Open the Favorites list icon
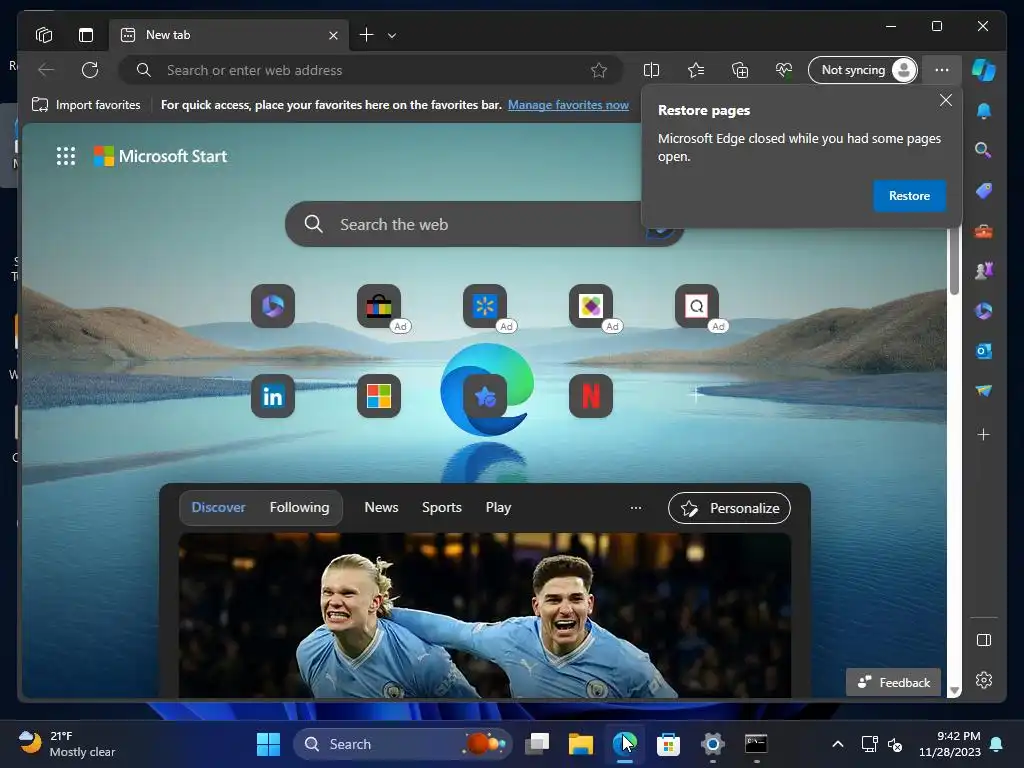The height and width of the screenshot is (768, 1024). click(696, 70)
